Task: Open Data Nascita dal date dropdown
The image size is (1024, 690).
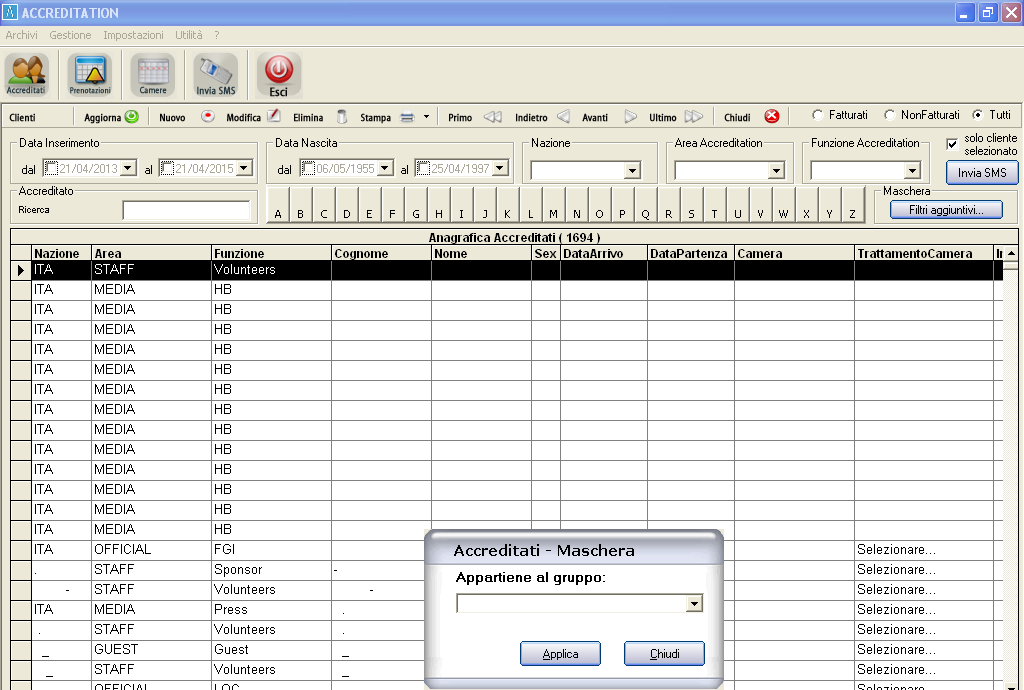Action: 385,168
